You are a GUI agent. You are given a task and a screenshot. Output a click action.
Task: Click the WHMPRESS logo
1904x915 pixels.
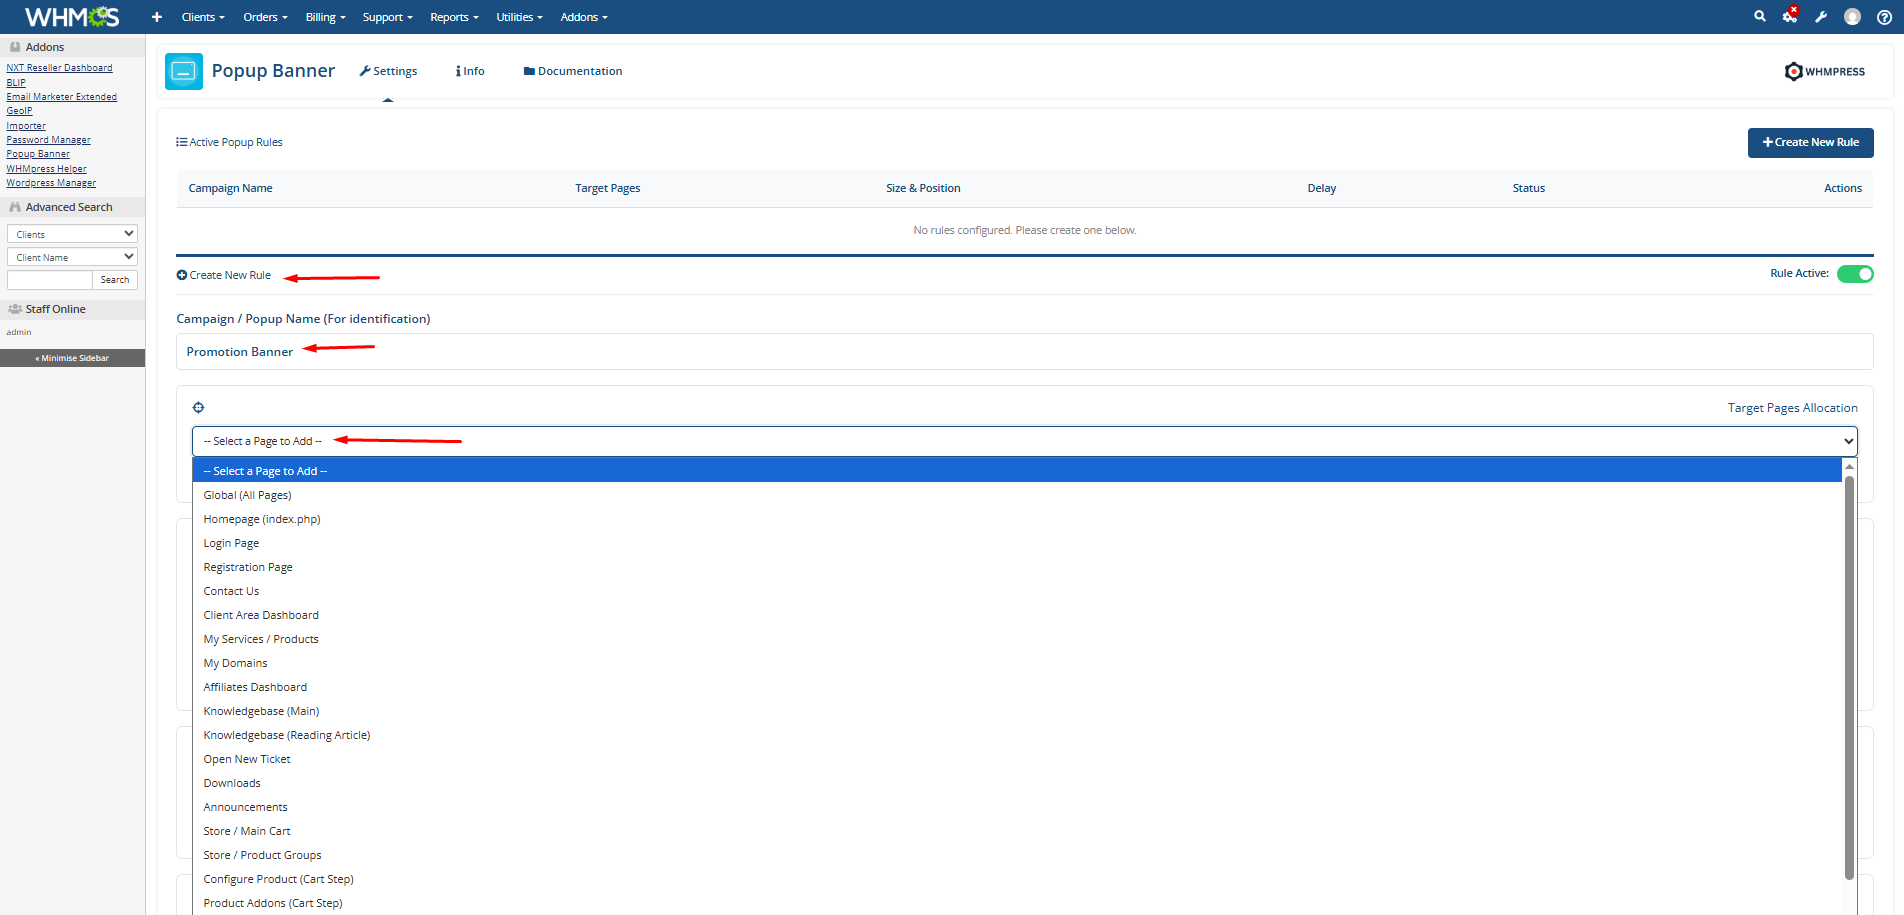click(1825, 71)
